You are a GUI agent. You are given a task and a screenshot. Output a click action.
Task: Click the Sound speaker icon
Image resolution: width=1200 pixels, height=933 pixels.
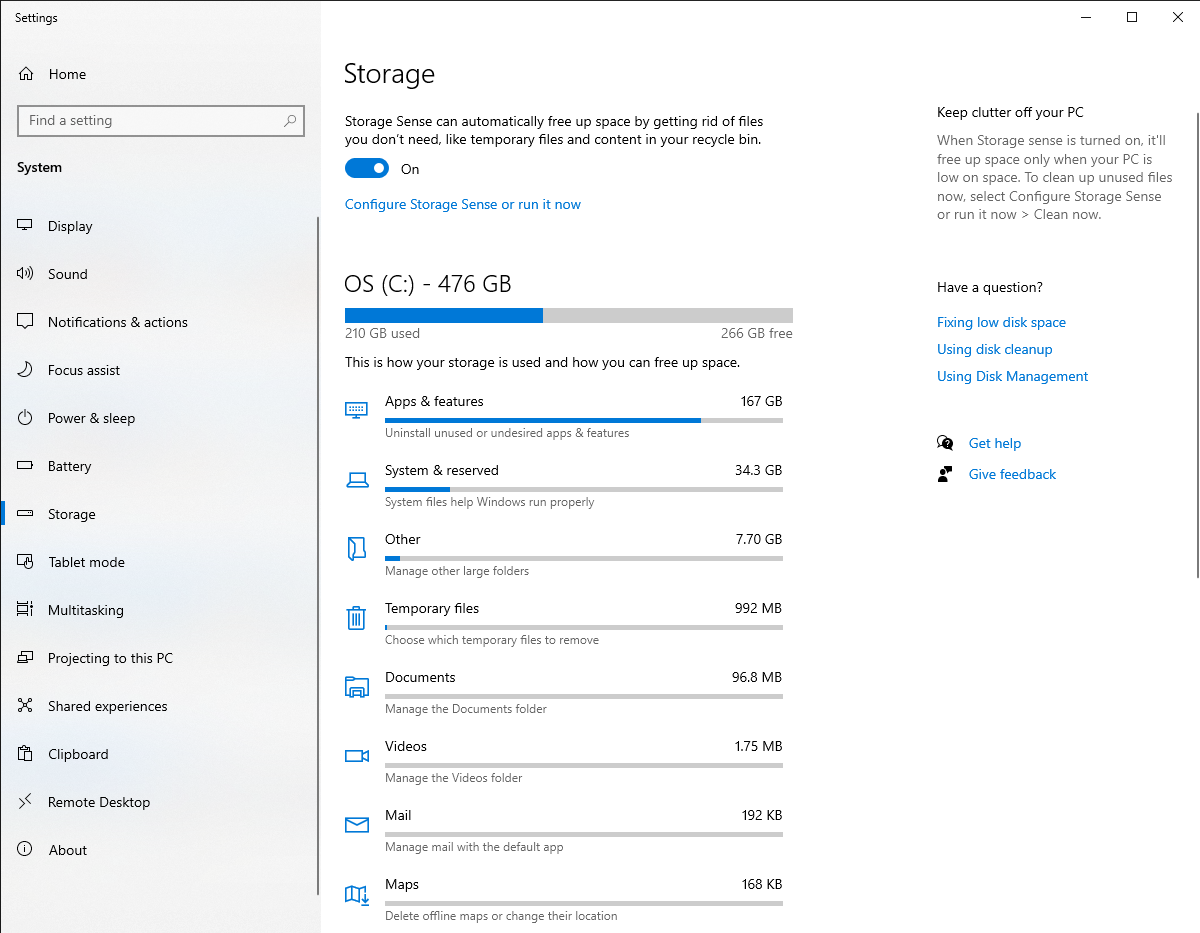click(x=26, y=274)
